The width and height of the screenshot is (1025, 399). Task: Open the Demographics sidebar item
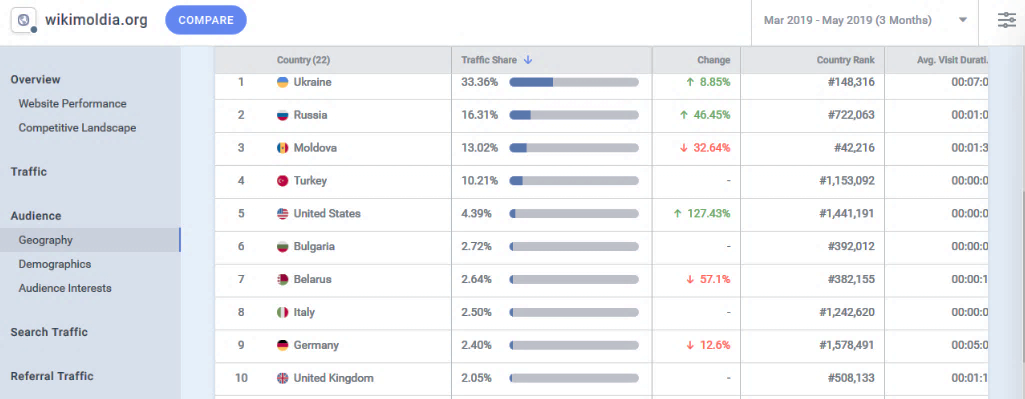(x=55, y=264)
